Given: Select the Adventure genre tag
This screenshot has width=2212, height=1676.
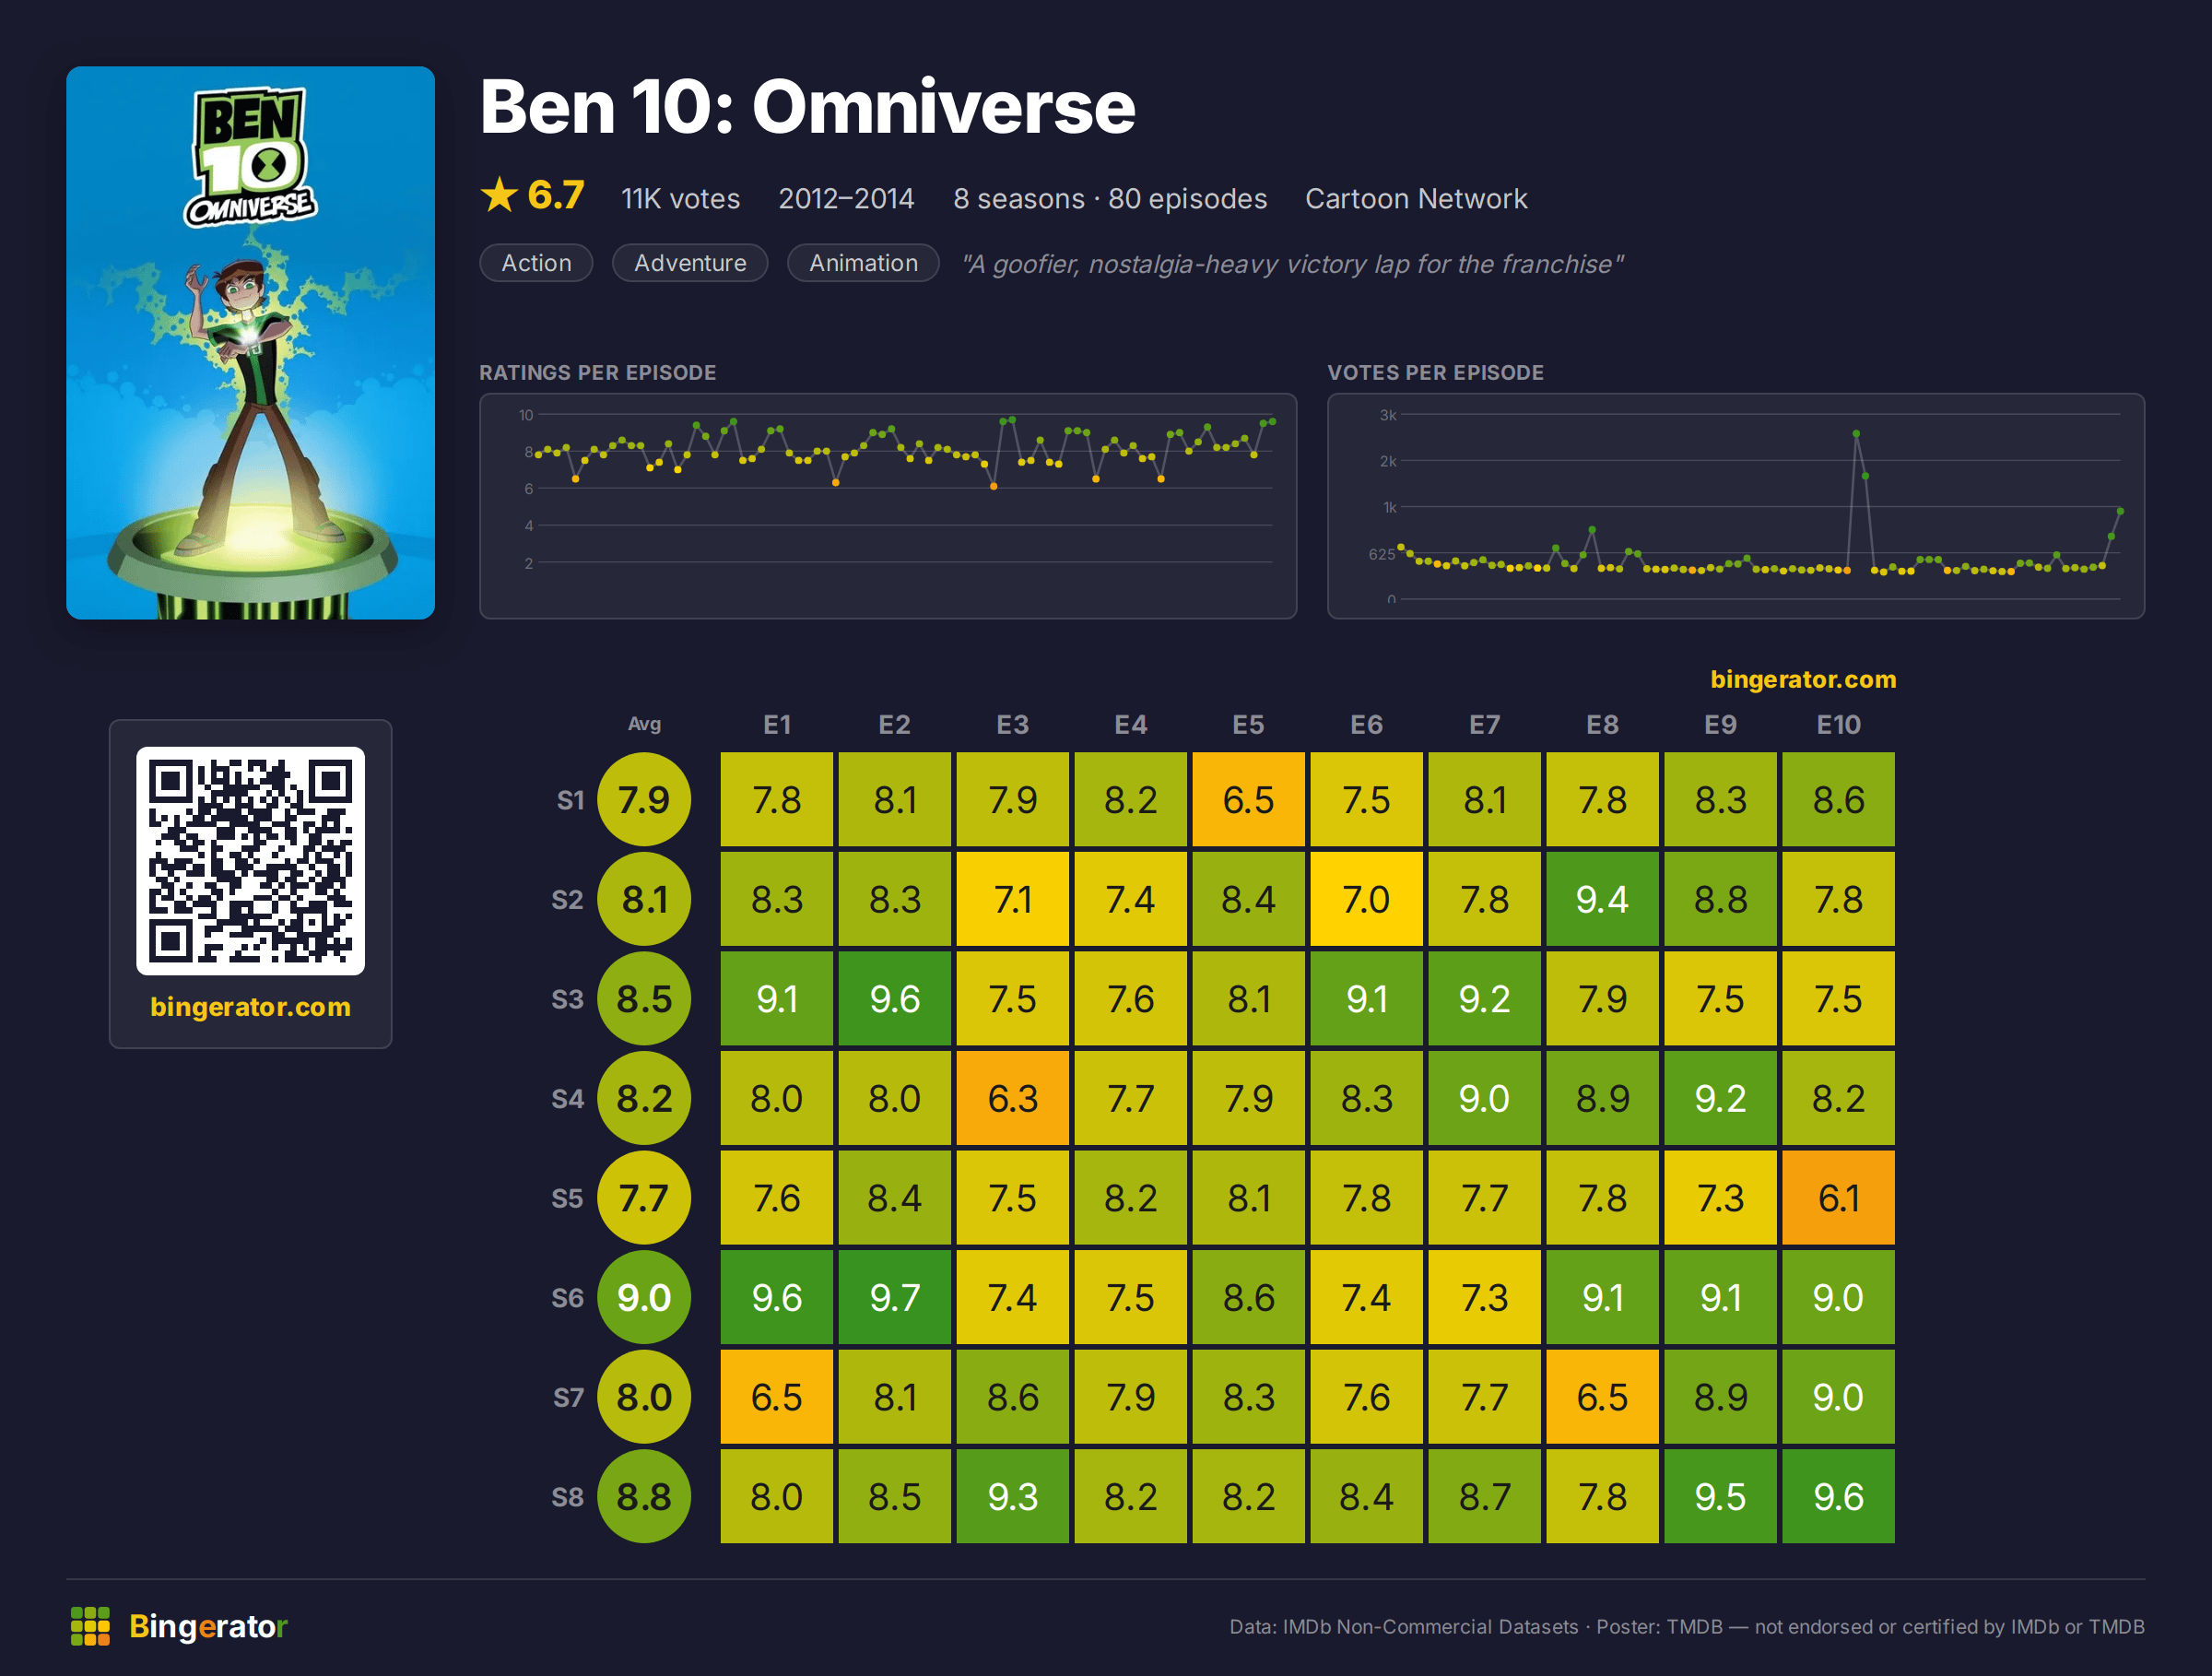Looking at the screenshot, I should pos(690,263).
